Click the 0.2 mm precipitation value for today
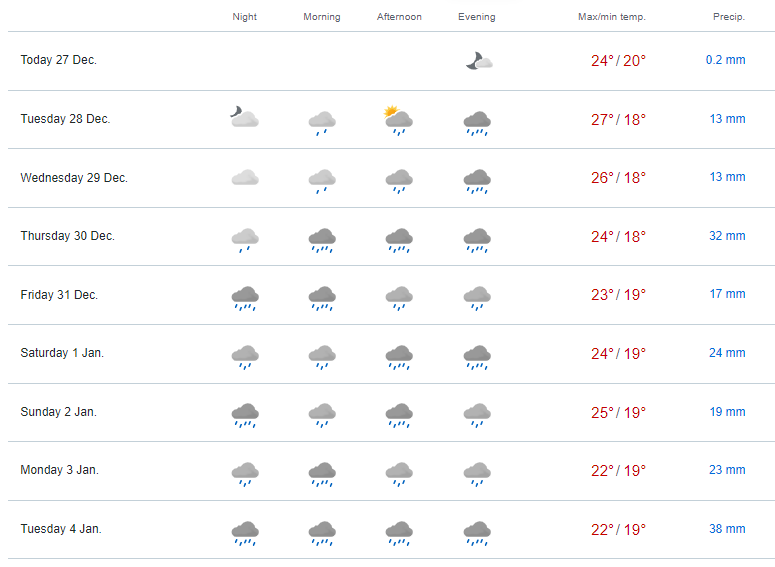This screenshot has height=567, width=775. pyautogui.click(x=726, y=60)
